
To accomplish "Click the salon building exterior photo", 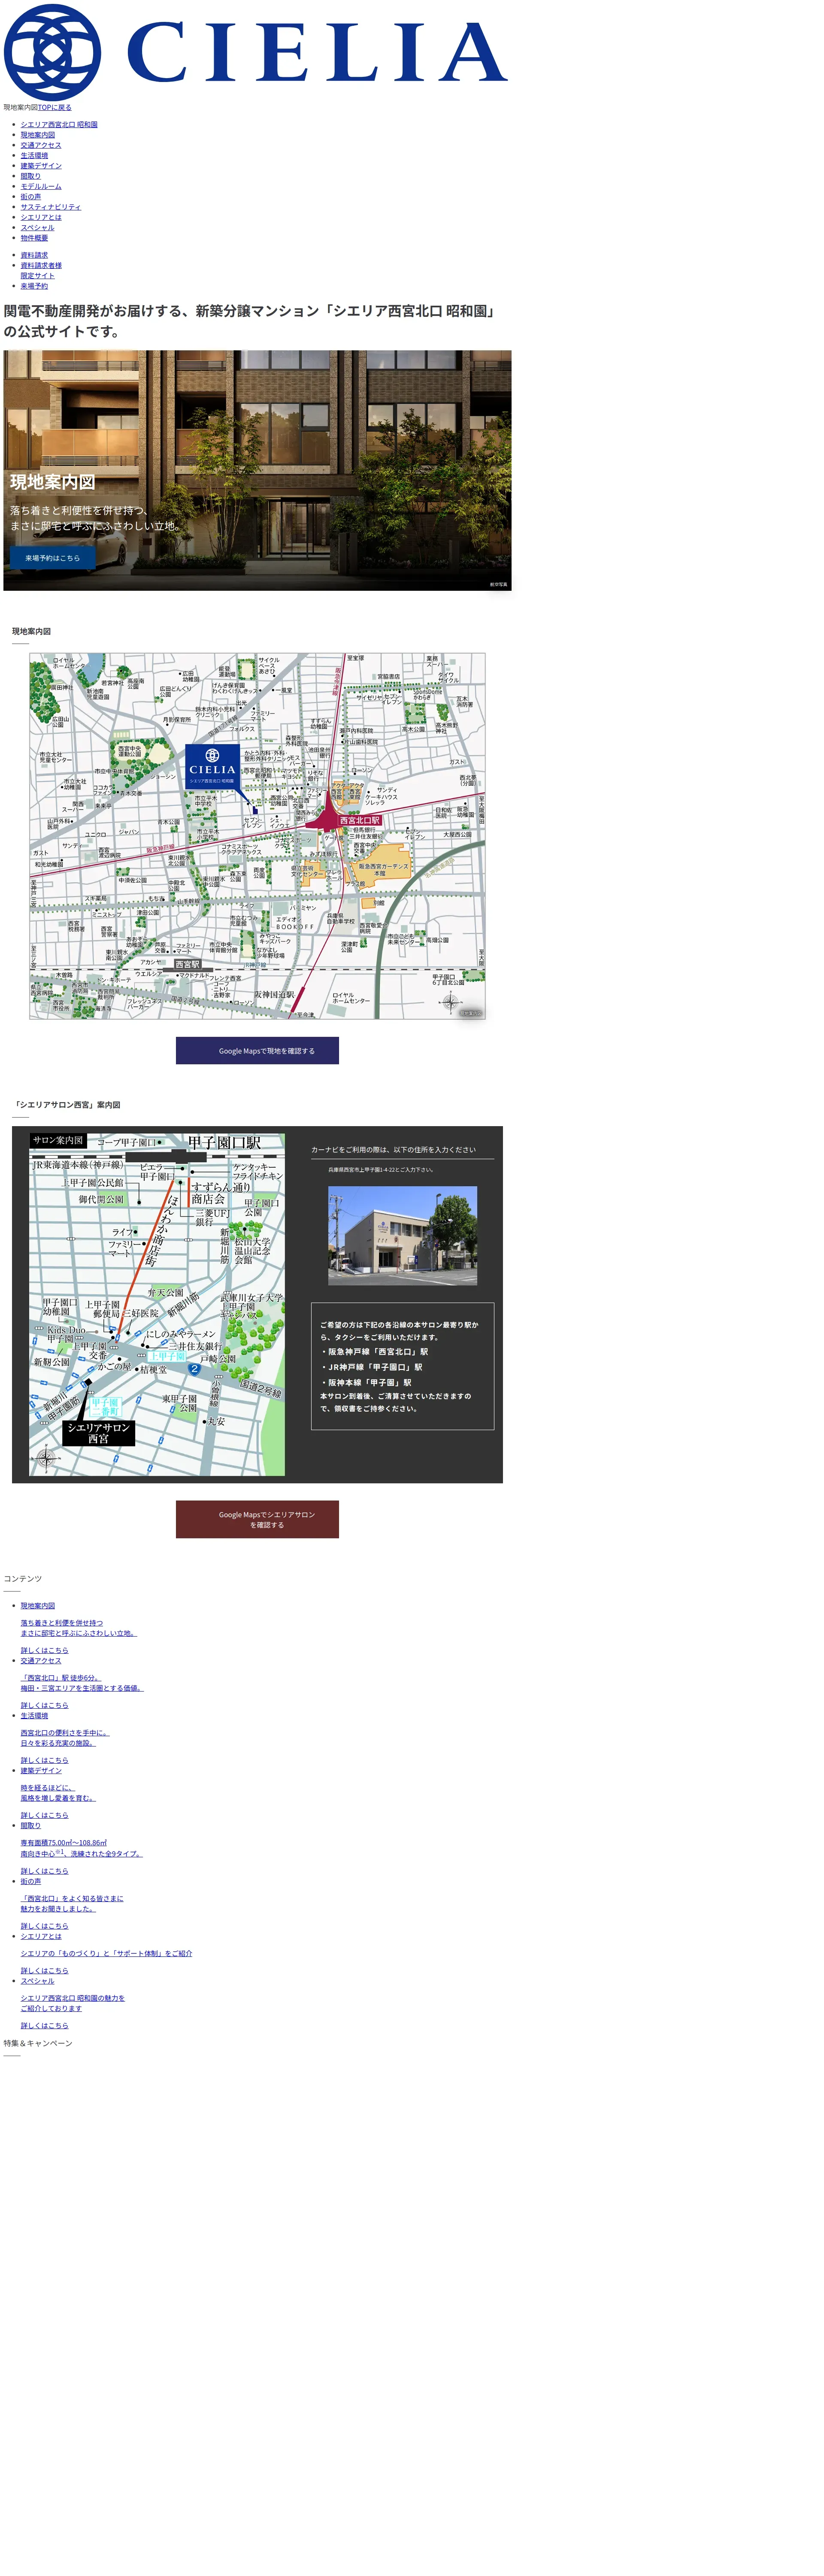I will point(402,1236).
